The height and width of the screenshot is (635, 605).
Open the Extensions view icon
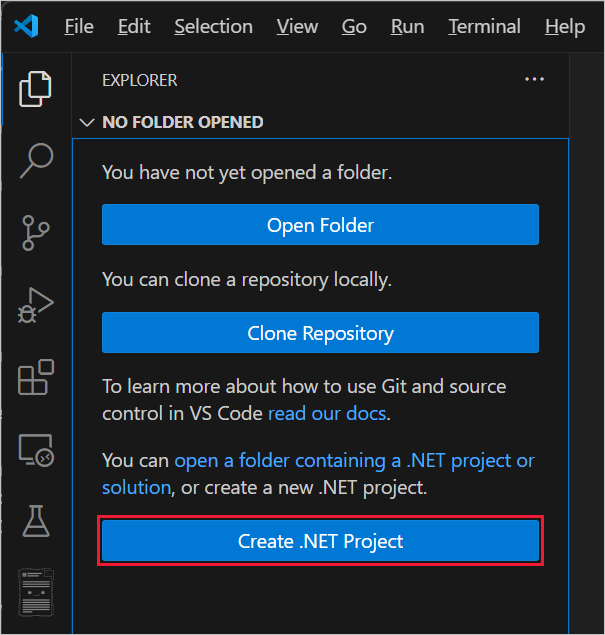36,378
